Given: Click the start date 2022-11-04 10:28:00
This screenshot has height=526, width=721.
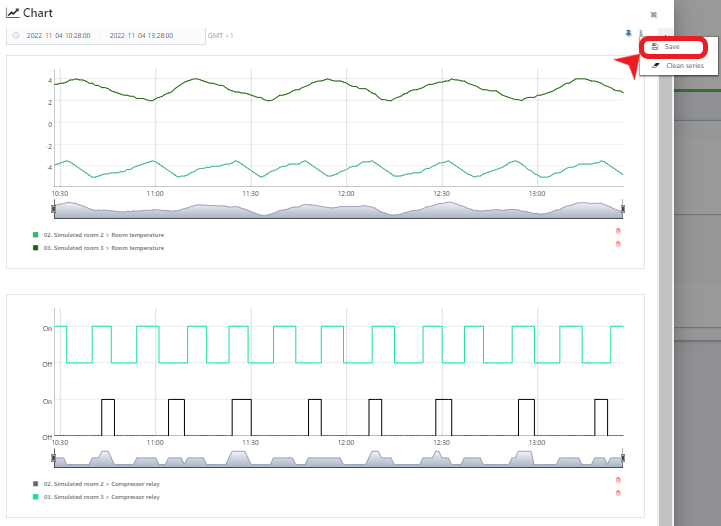Looking at the screenshot, I should [x=58, y=36].
